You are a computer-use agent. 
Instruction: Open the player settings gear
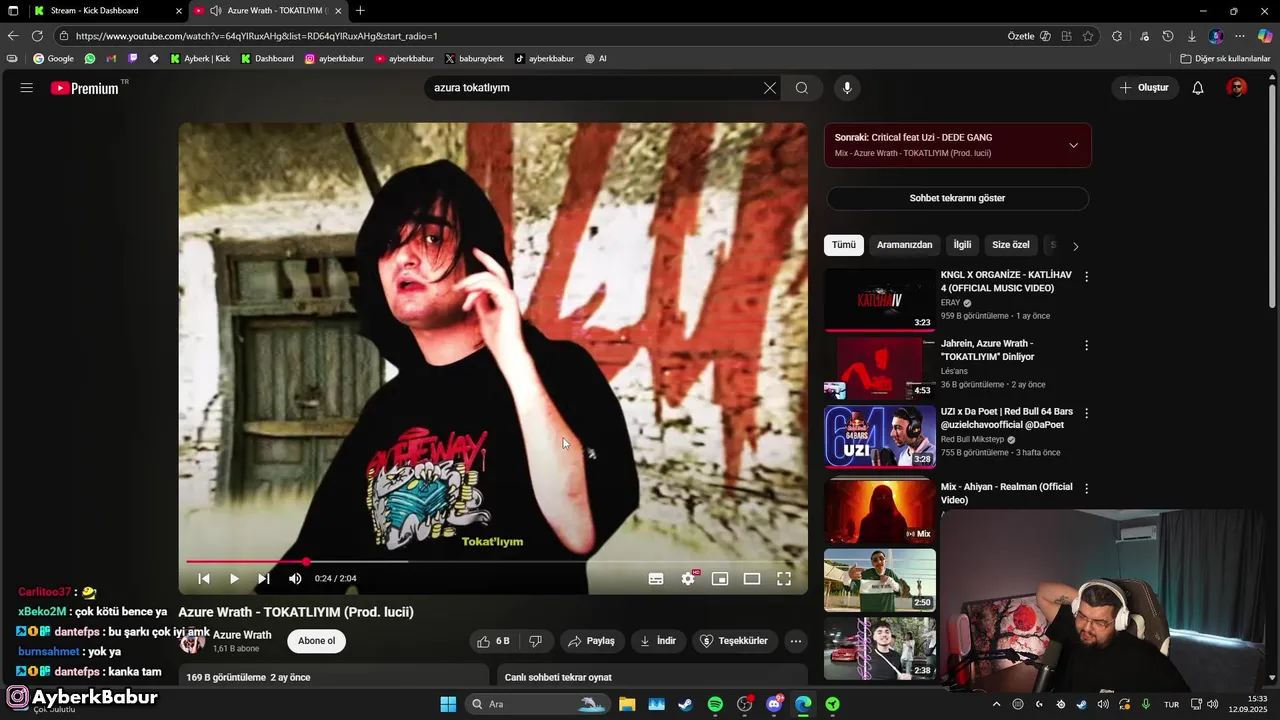tap(688, 578)
